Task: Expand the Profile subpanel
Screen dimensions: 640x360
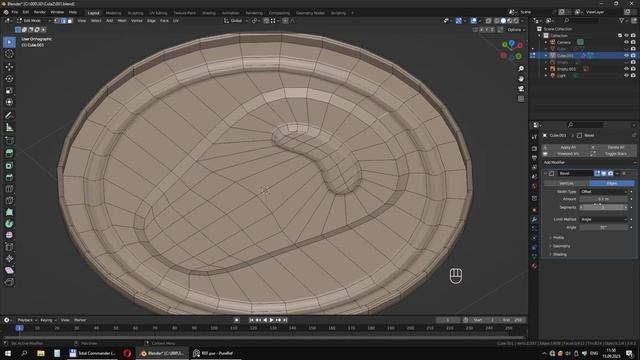Action: (558, 238)
